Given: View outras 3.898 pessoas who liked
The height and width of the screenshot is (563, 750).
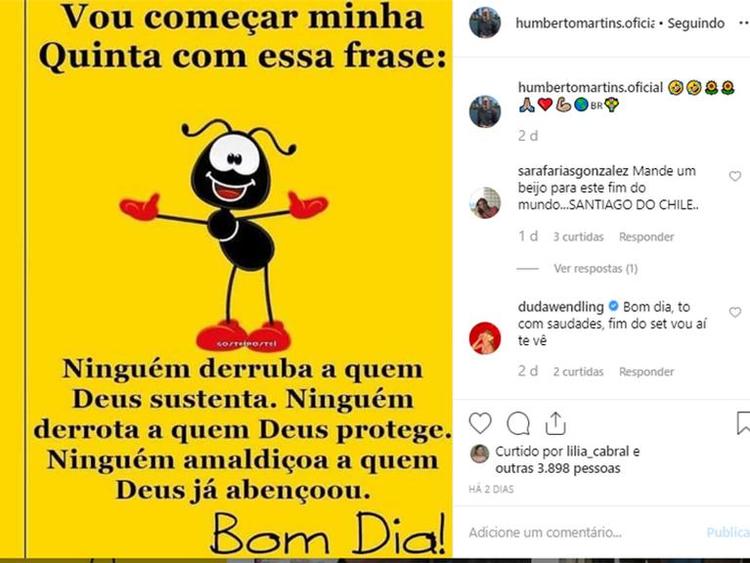Looking at the screenshot, I should click(x=558, y=468).
